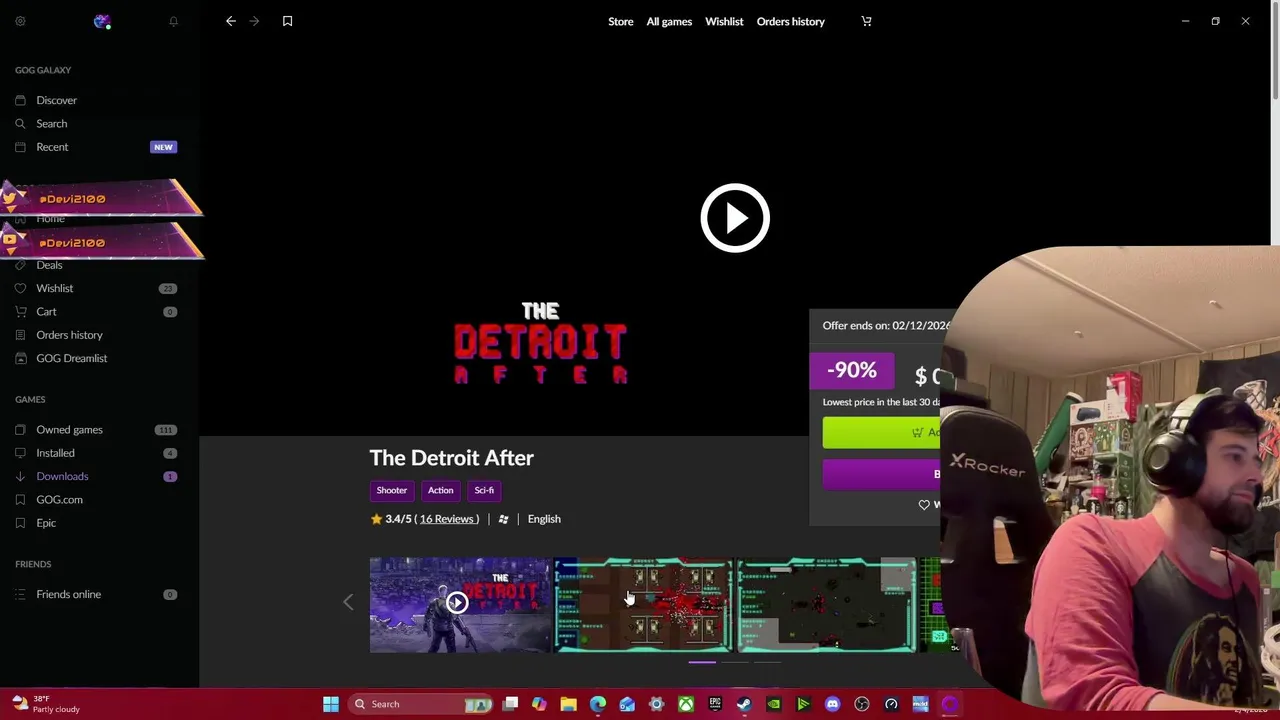Click the active gallery page indicator bar
The height and width of the screenshot is (720, 1280).
coord(702,662)
